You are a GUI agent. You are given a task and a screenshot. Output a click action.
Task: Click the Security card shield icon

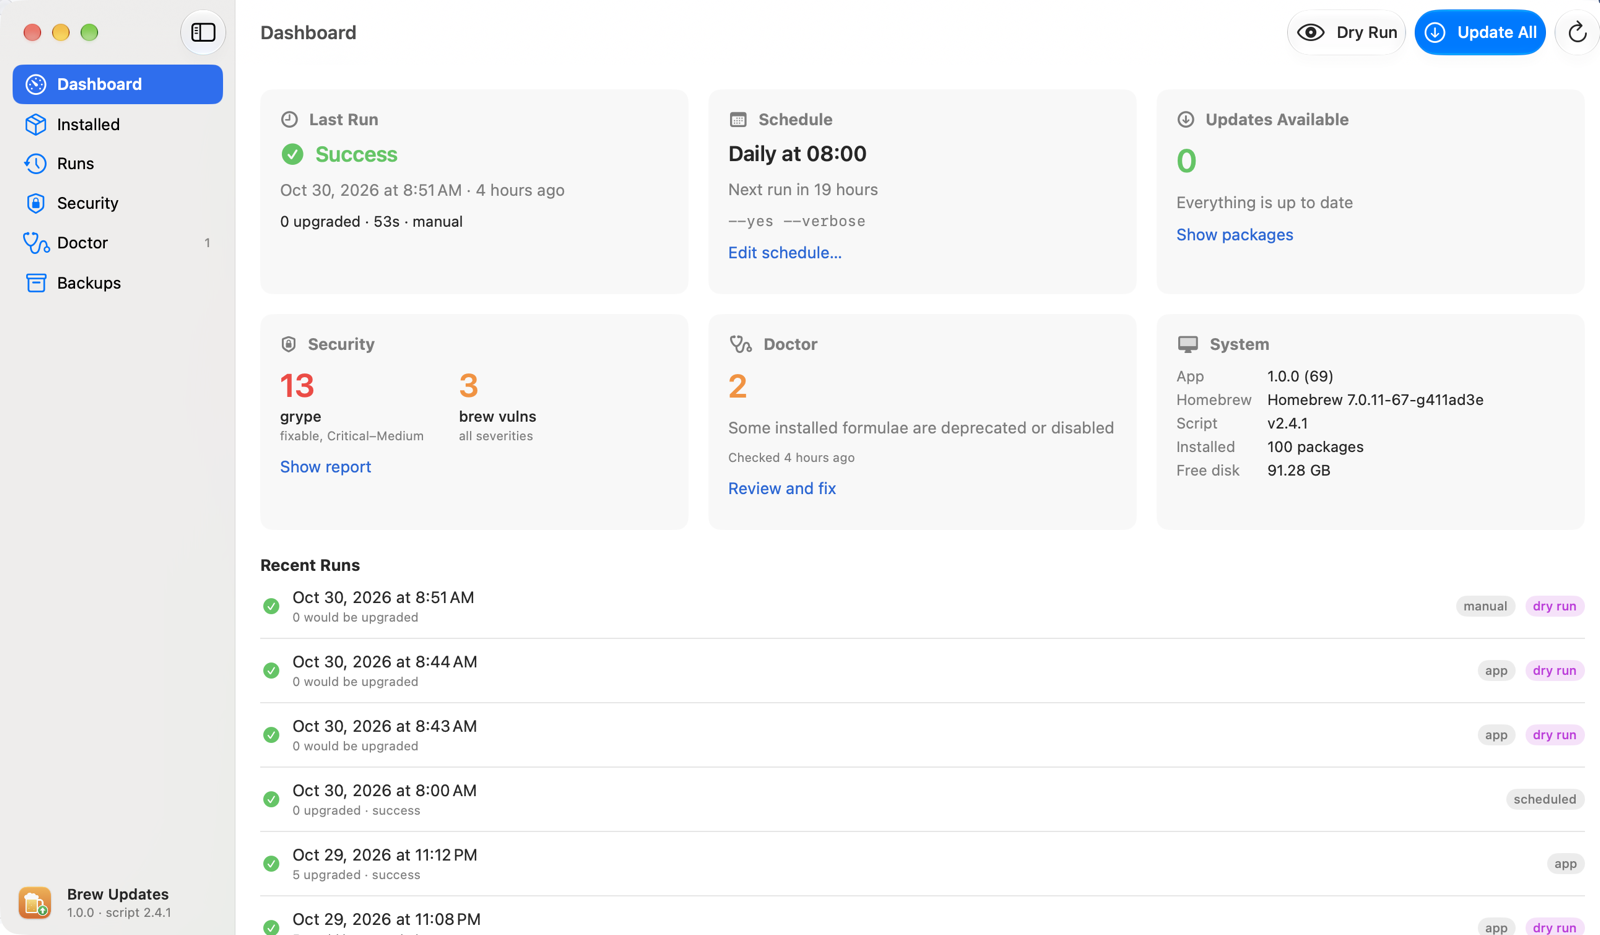point(288,344)
